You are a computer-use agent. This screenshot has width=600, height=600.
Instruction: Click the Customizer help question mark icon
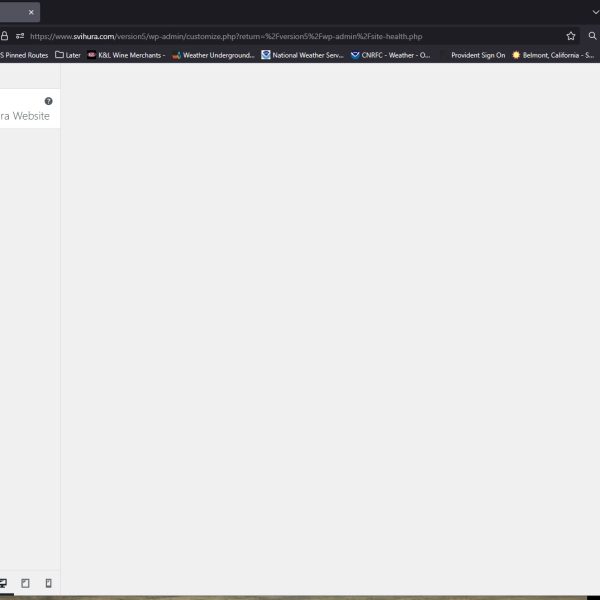tap(49, 101)
